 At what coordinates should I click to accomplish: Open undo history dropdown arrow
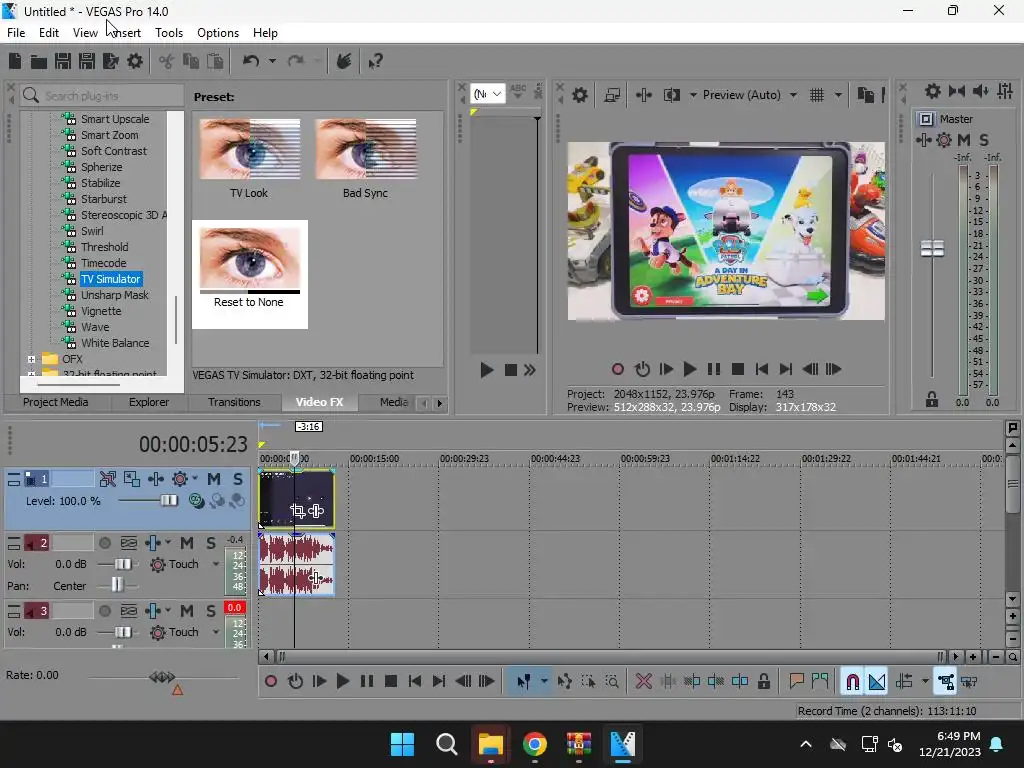click(272, 61)
